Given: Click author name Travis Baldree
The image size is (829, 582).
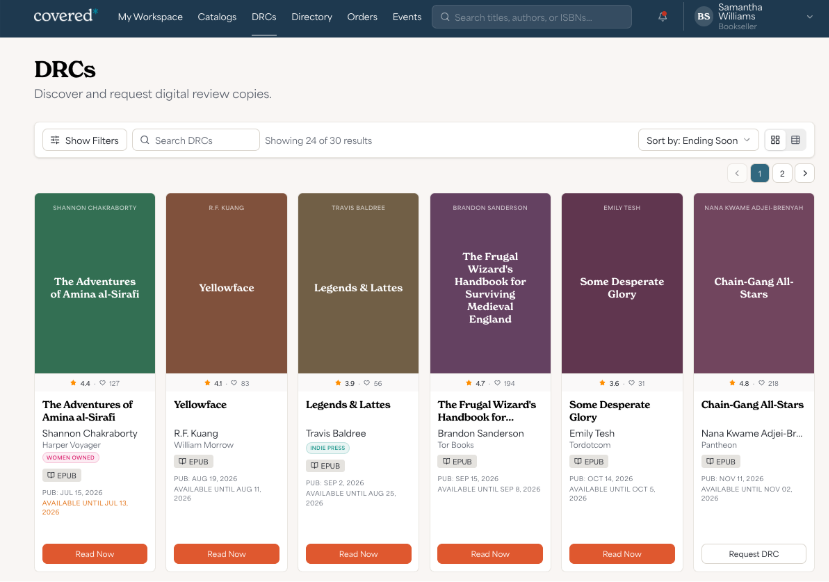Looking at the screenshot, I should pos(336,433).
